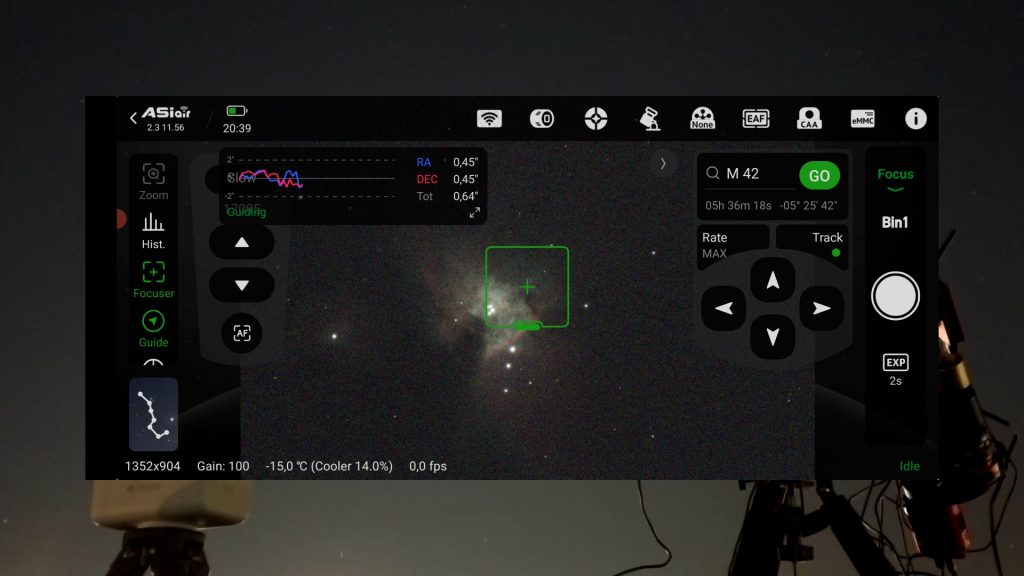Click the cooler temperature status text
1024x576 pixels.
click(x=329, y=466)
